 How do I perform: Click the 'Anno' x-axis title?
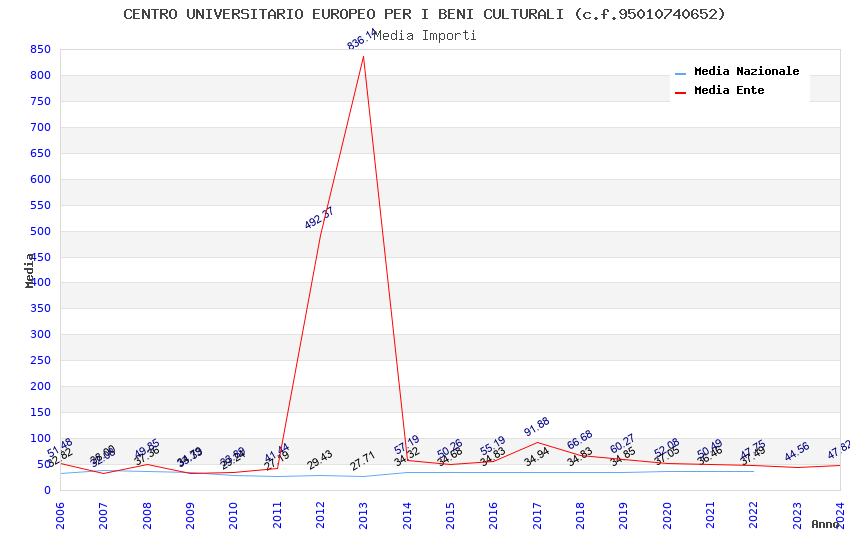coord(825,524)
